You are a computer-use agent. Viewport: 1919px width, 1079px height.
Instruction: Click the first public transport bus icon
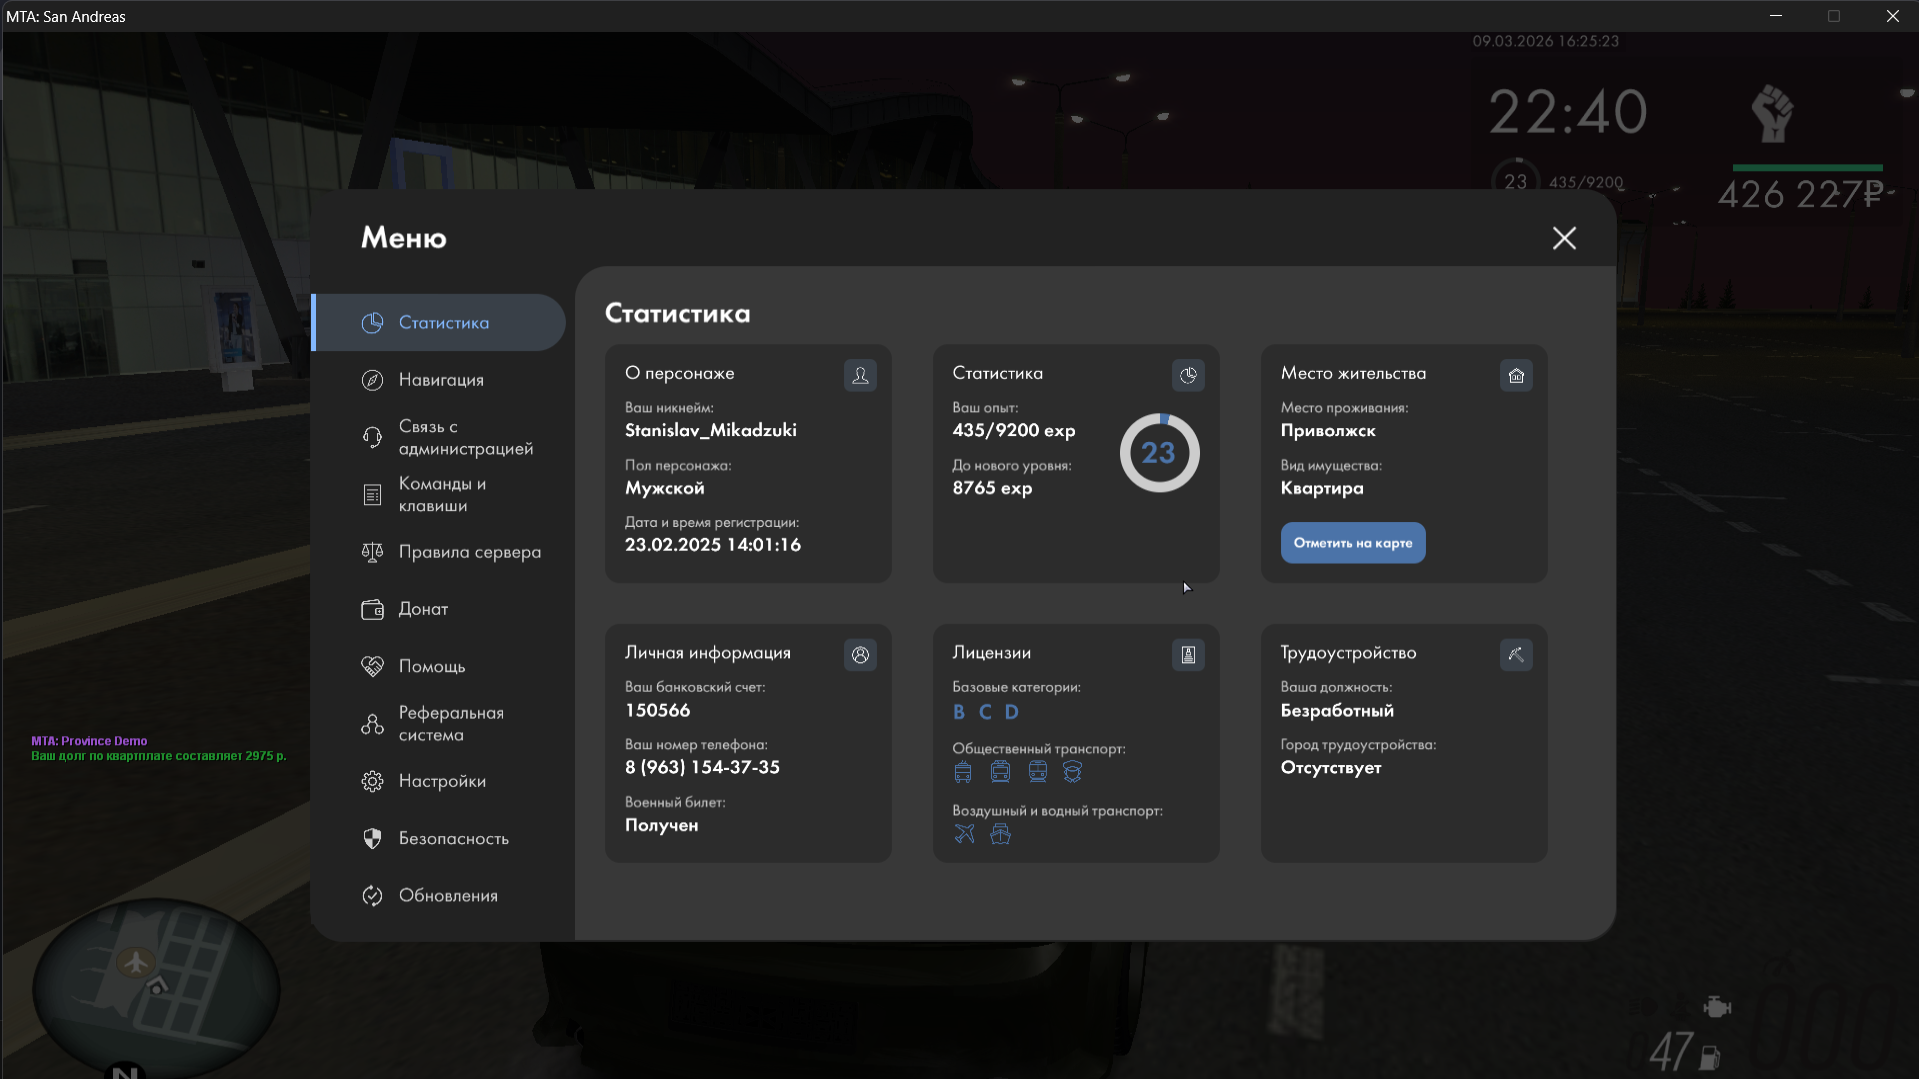[963, 772]
